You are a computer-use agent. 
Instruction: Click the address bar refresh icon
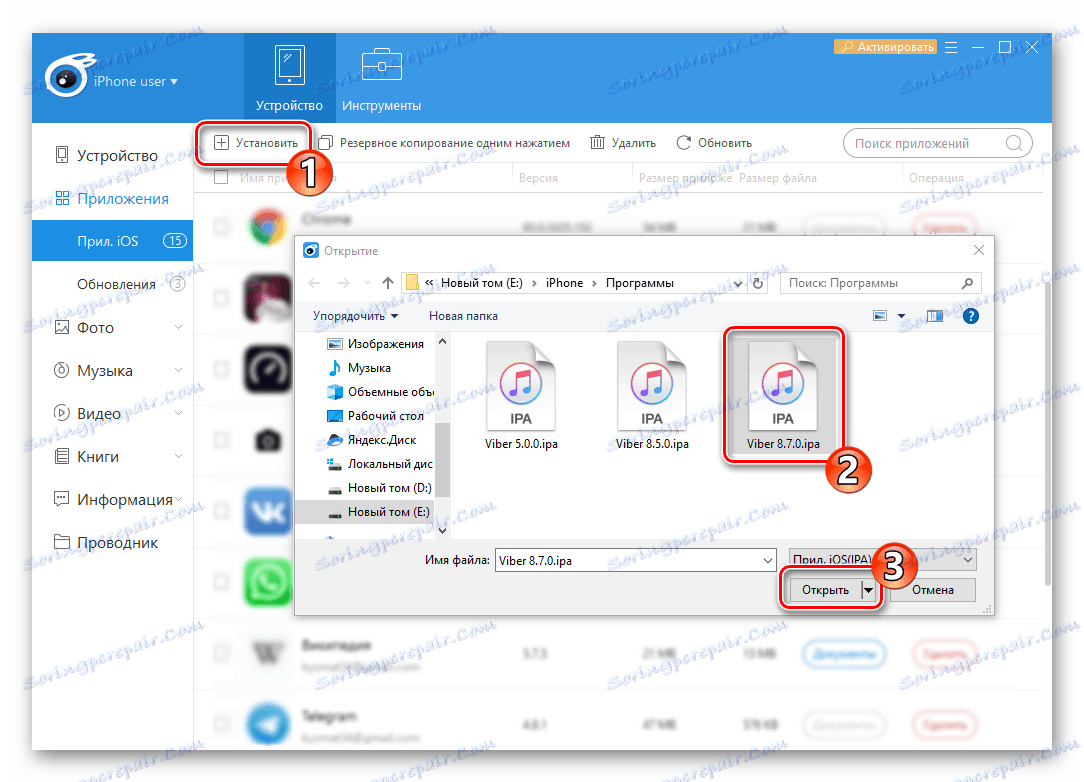(x=758, y=283)
